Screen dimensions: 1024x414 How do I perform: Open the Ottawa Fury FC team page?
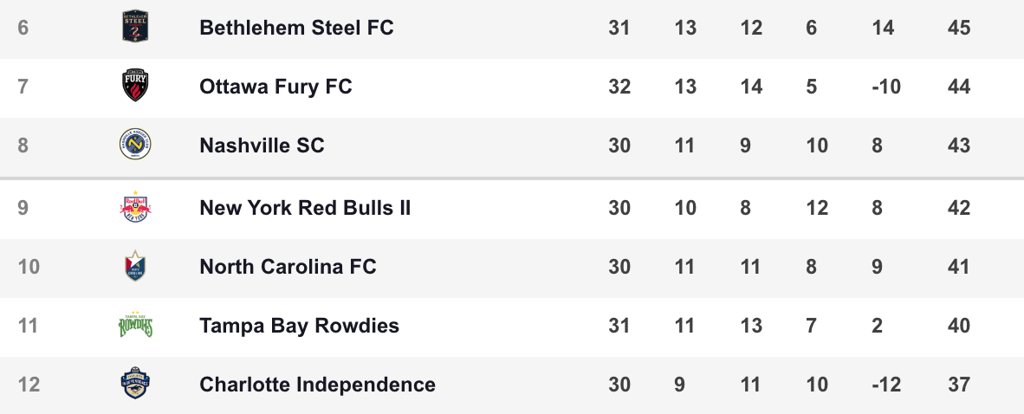[x=276, y=86]
